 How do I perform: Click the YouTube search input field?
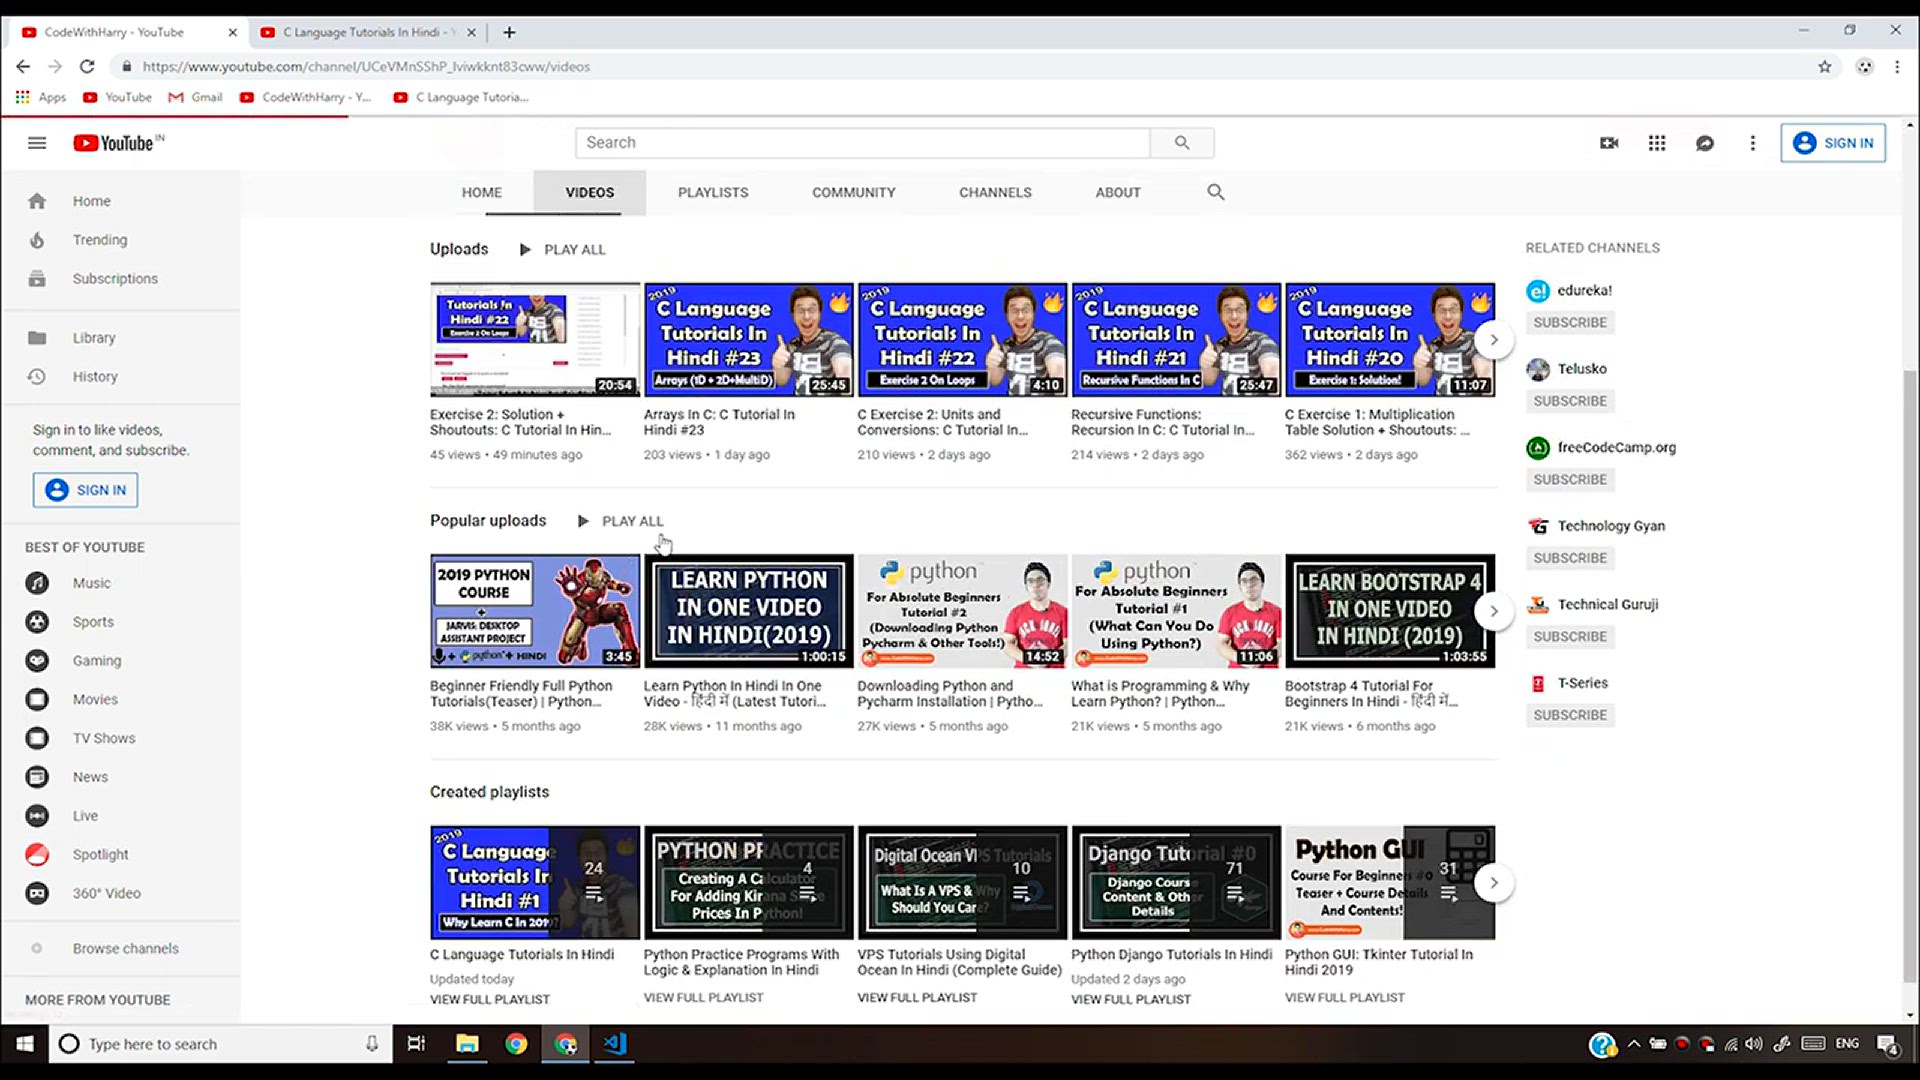pyautogui.click(x=862, y=143)
